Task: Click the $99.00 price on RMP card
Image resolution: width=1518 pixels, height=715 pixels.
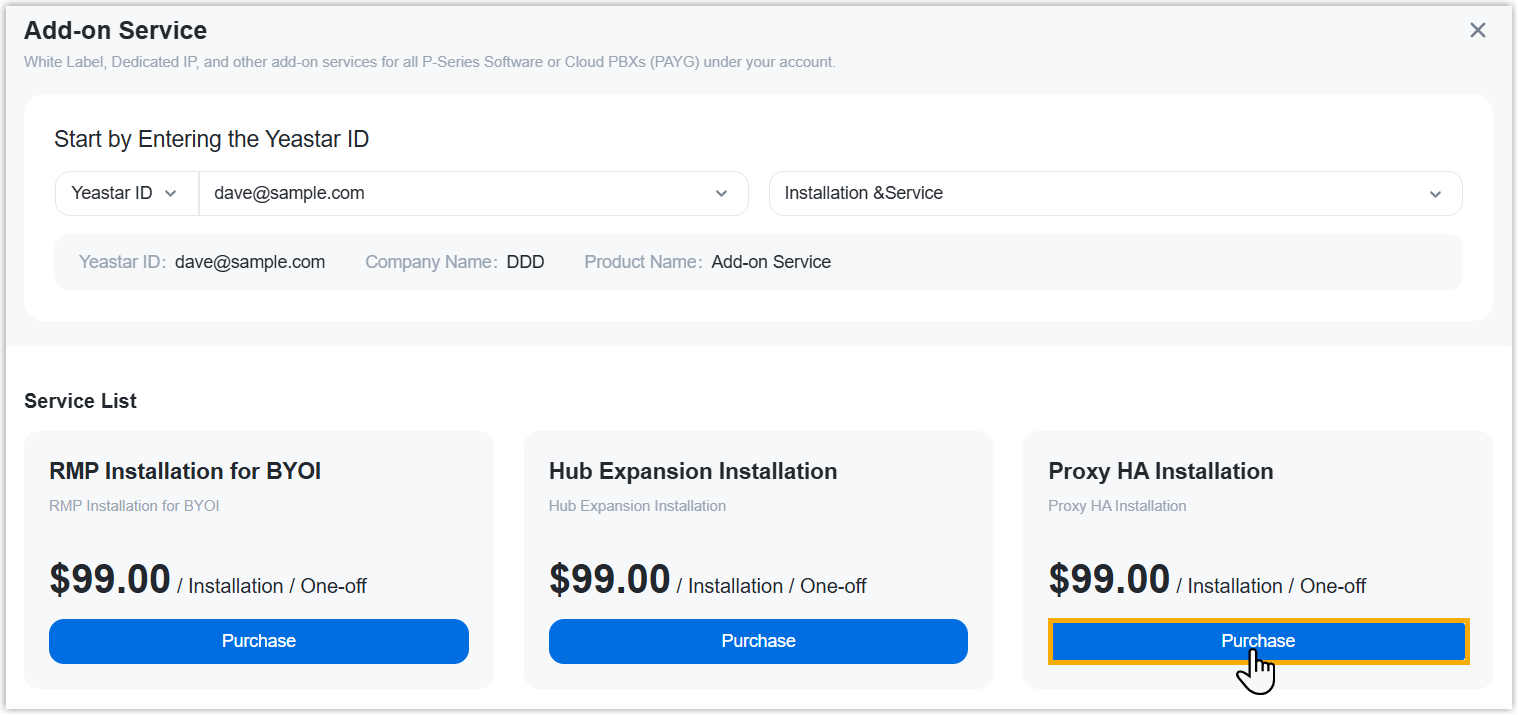Action: click(110, 580)
